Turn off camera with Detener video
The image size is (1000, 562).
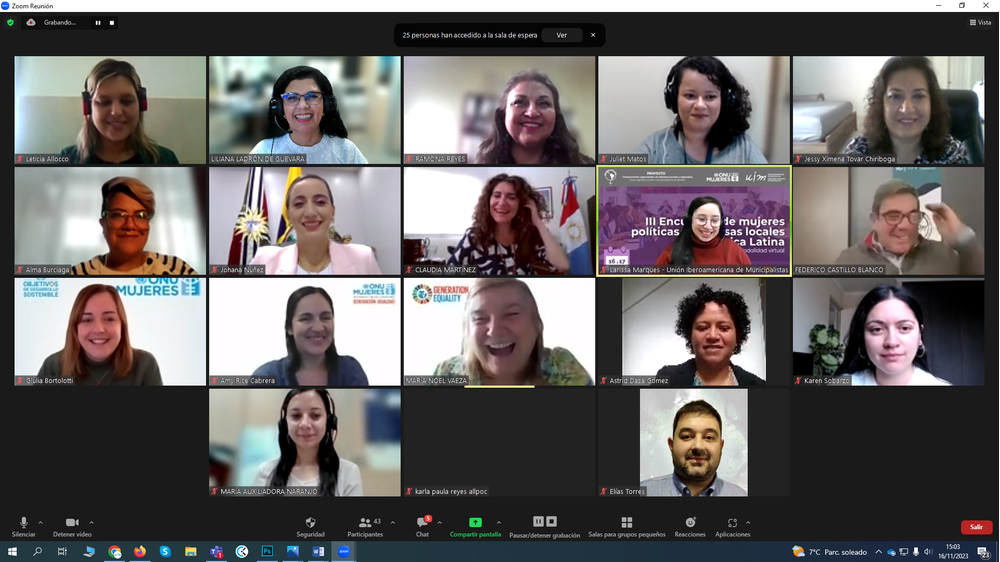coord(72,526)
